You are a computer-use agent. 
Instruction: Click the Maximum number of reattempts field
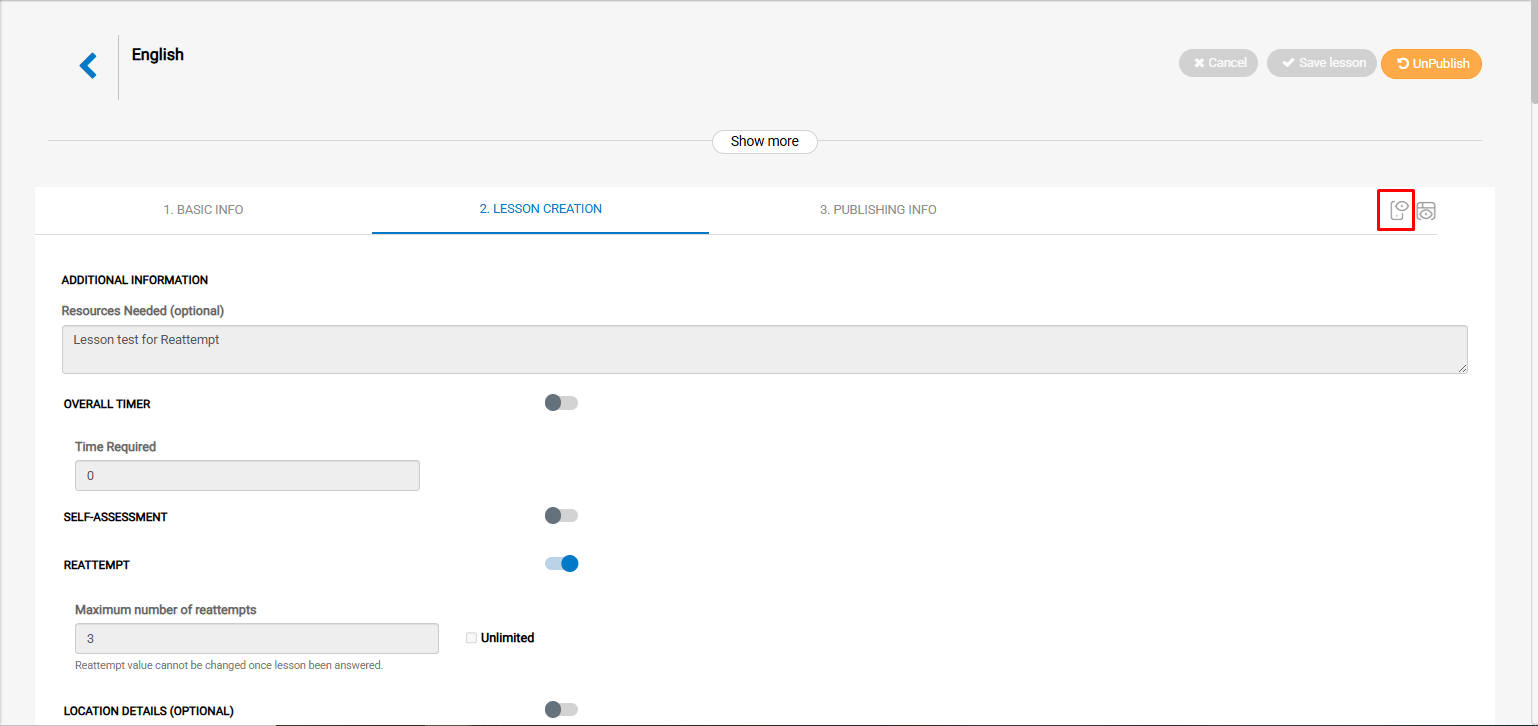click(x=256, y=639)
